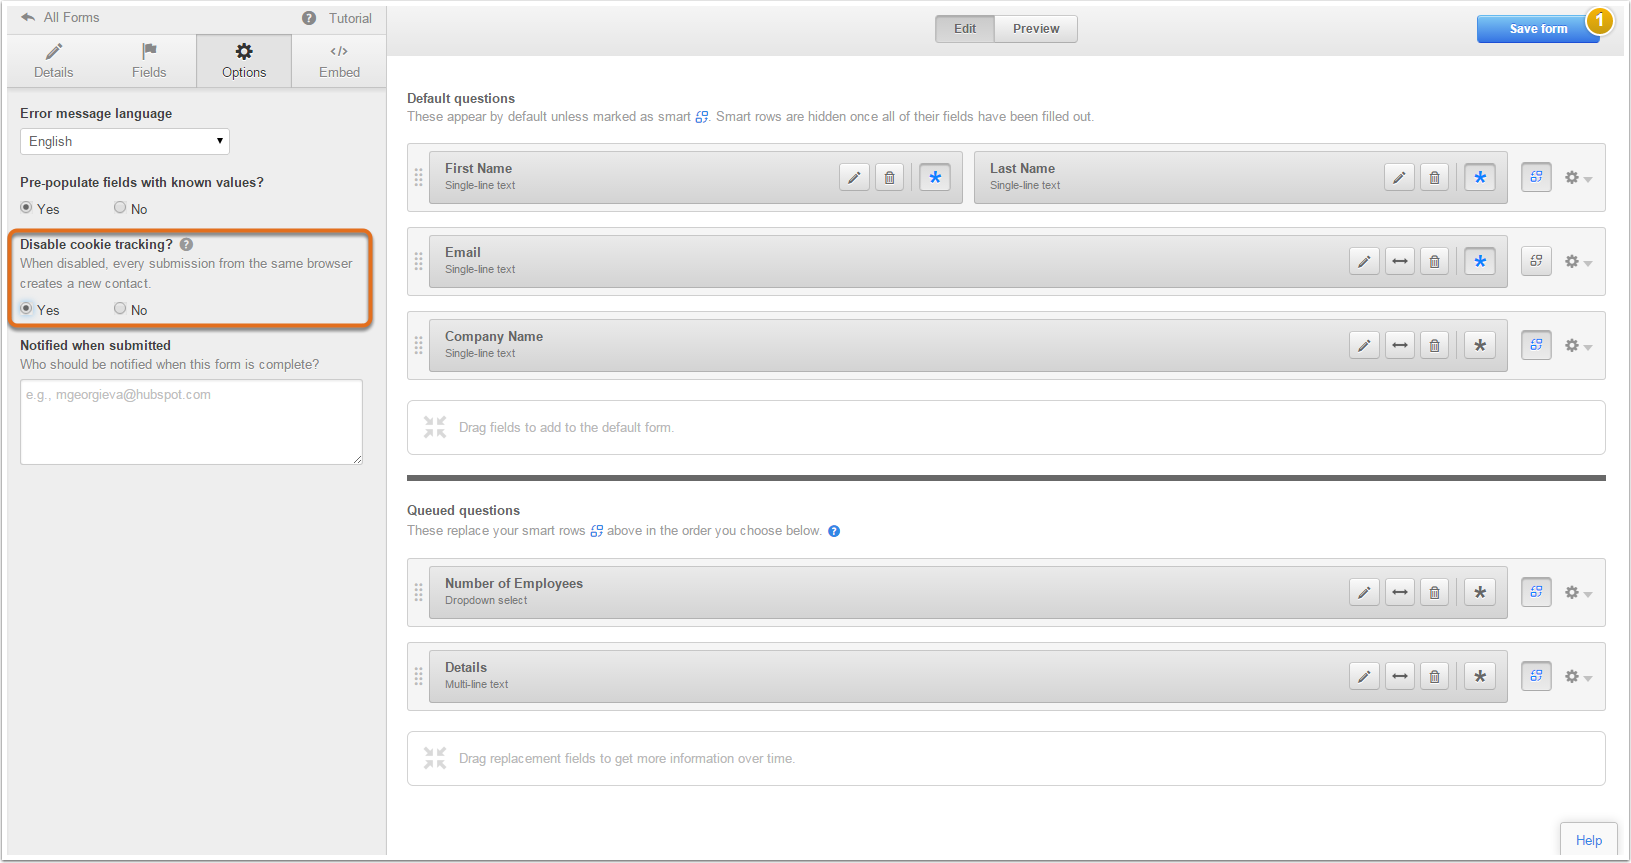Open Error message language dropdown
This screenshot has height=863, width=1631.
[125, 141]
